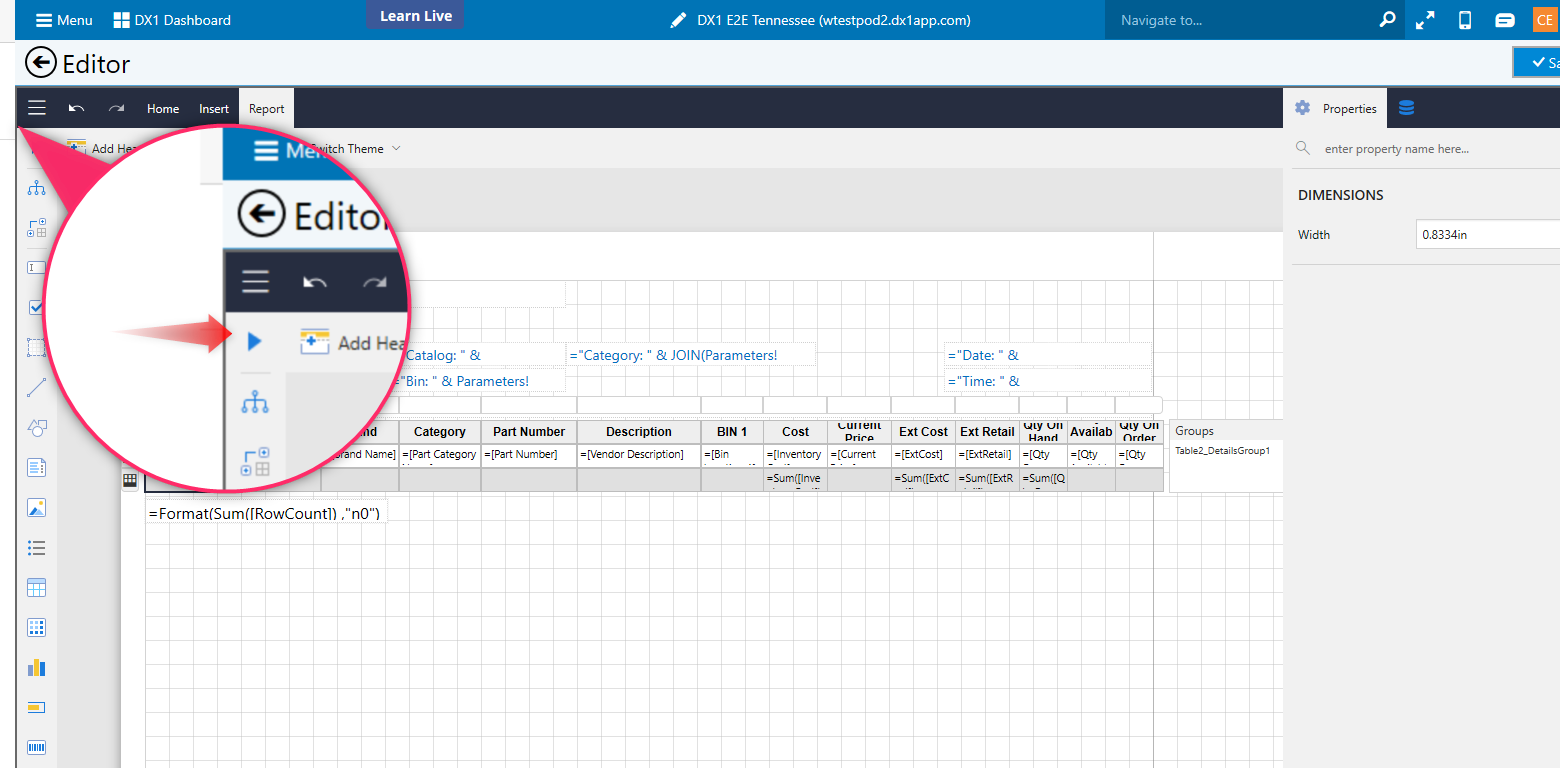
Task: Open the Properties panel tab
Action: 1335,108
